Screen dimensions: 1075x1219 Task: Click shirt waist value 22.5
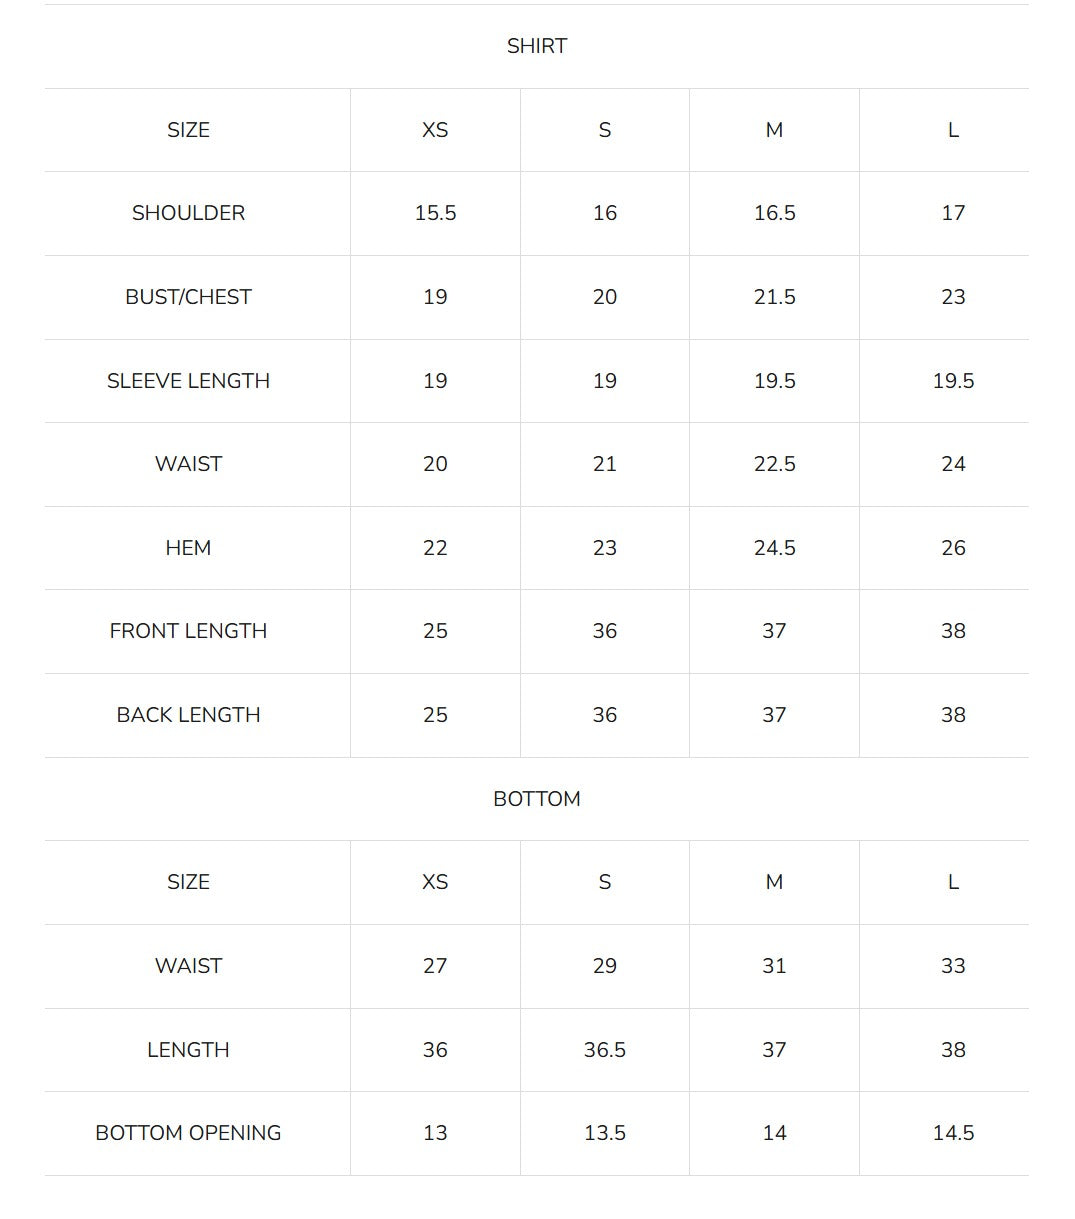[774, 464]
